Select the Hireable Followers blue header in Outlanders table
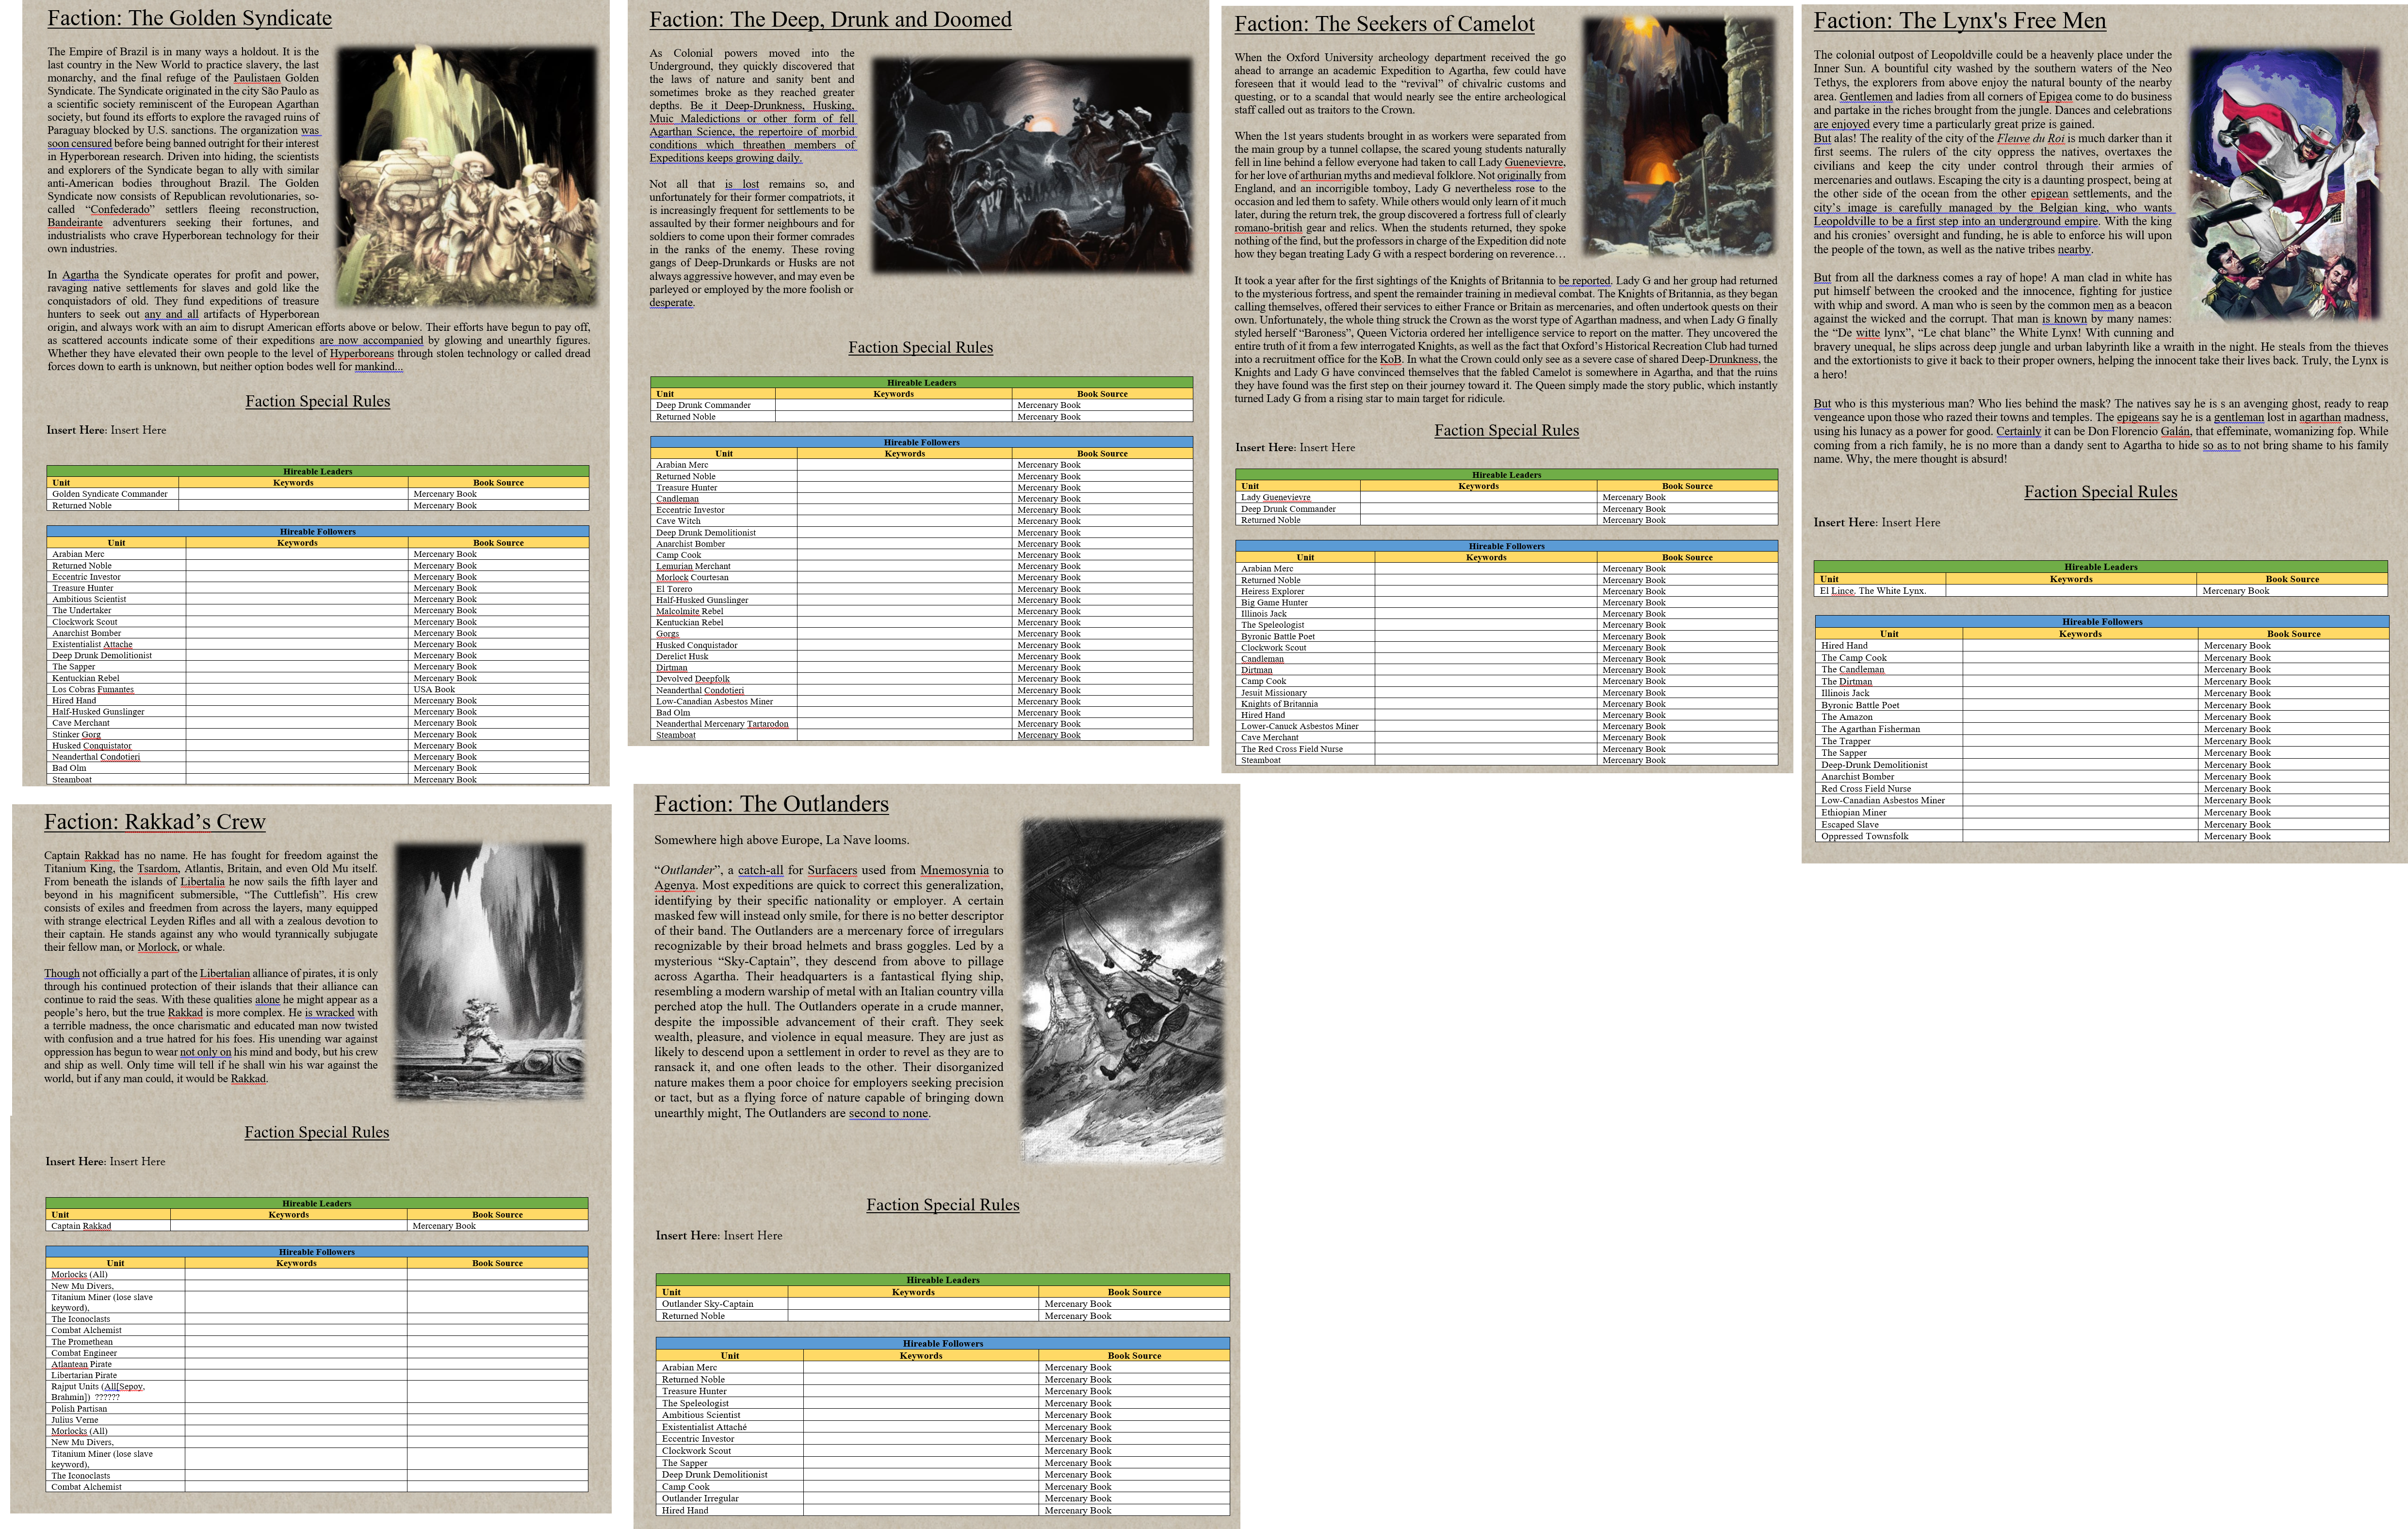2408x1529 pixels. pyautogui.click(x=942, y=1343)
